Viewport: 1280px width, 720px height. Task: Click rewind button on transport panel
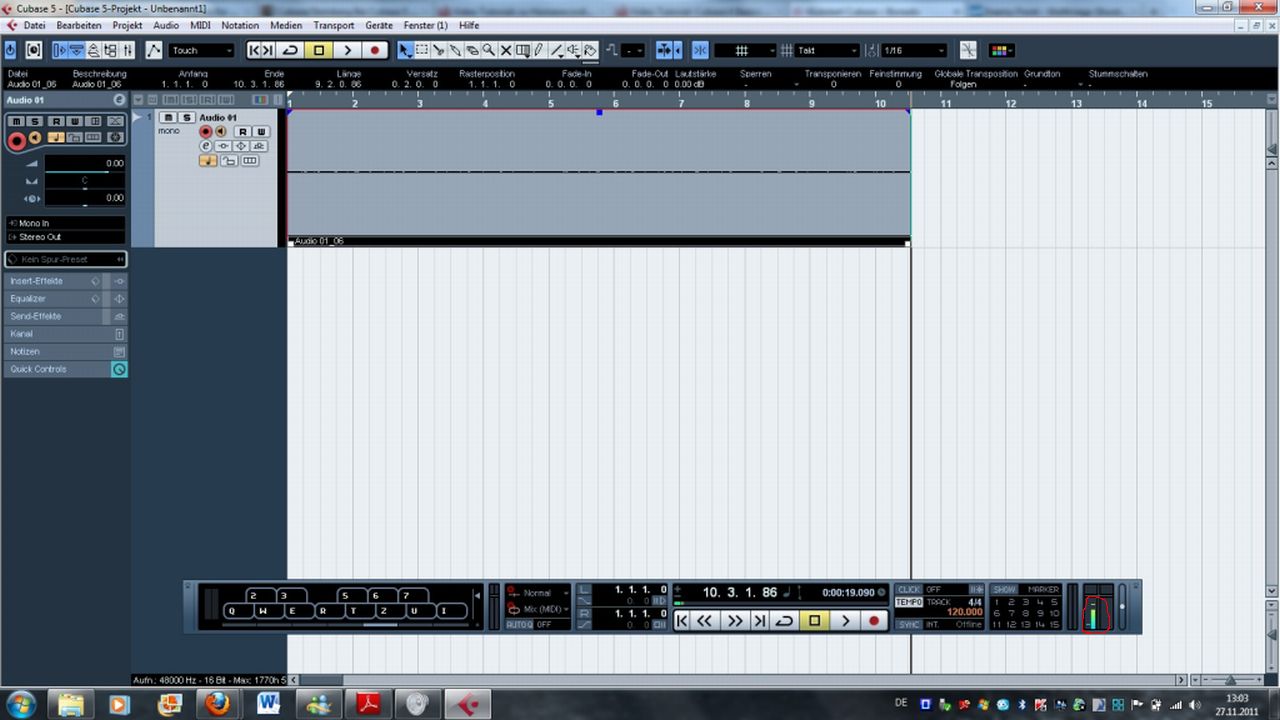coord(705,621)
